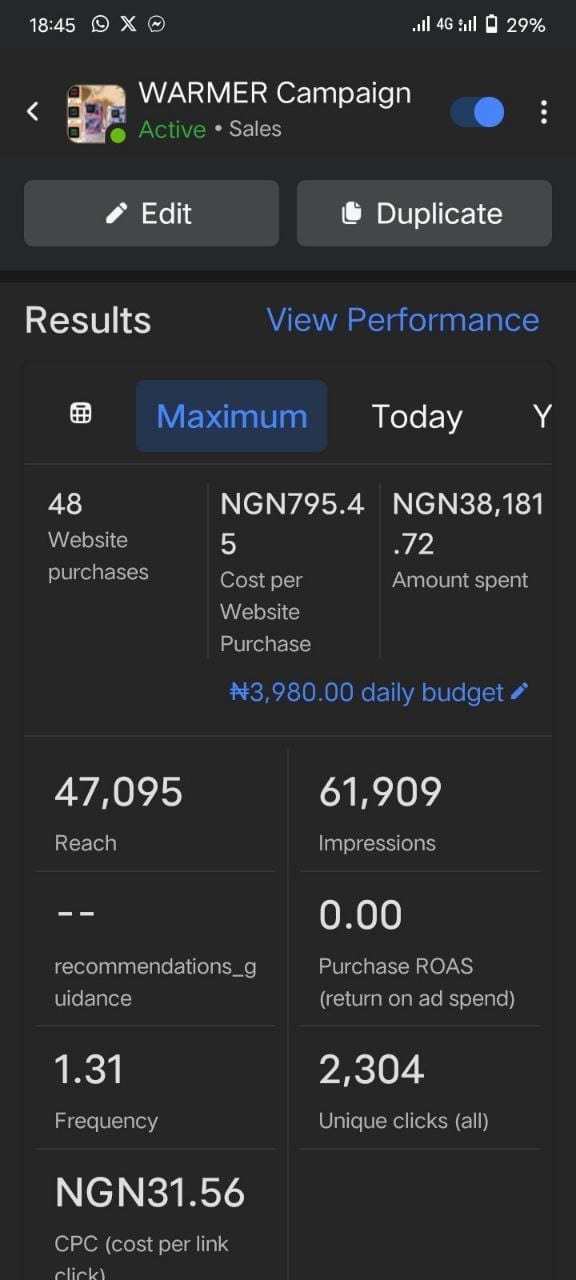
Task: Tap the X app notification icon
Action: (128, 24)
